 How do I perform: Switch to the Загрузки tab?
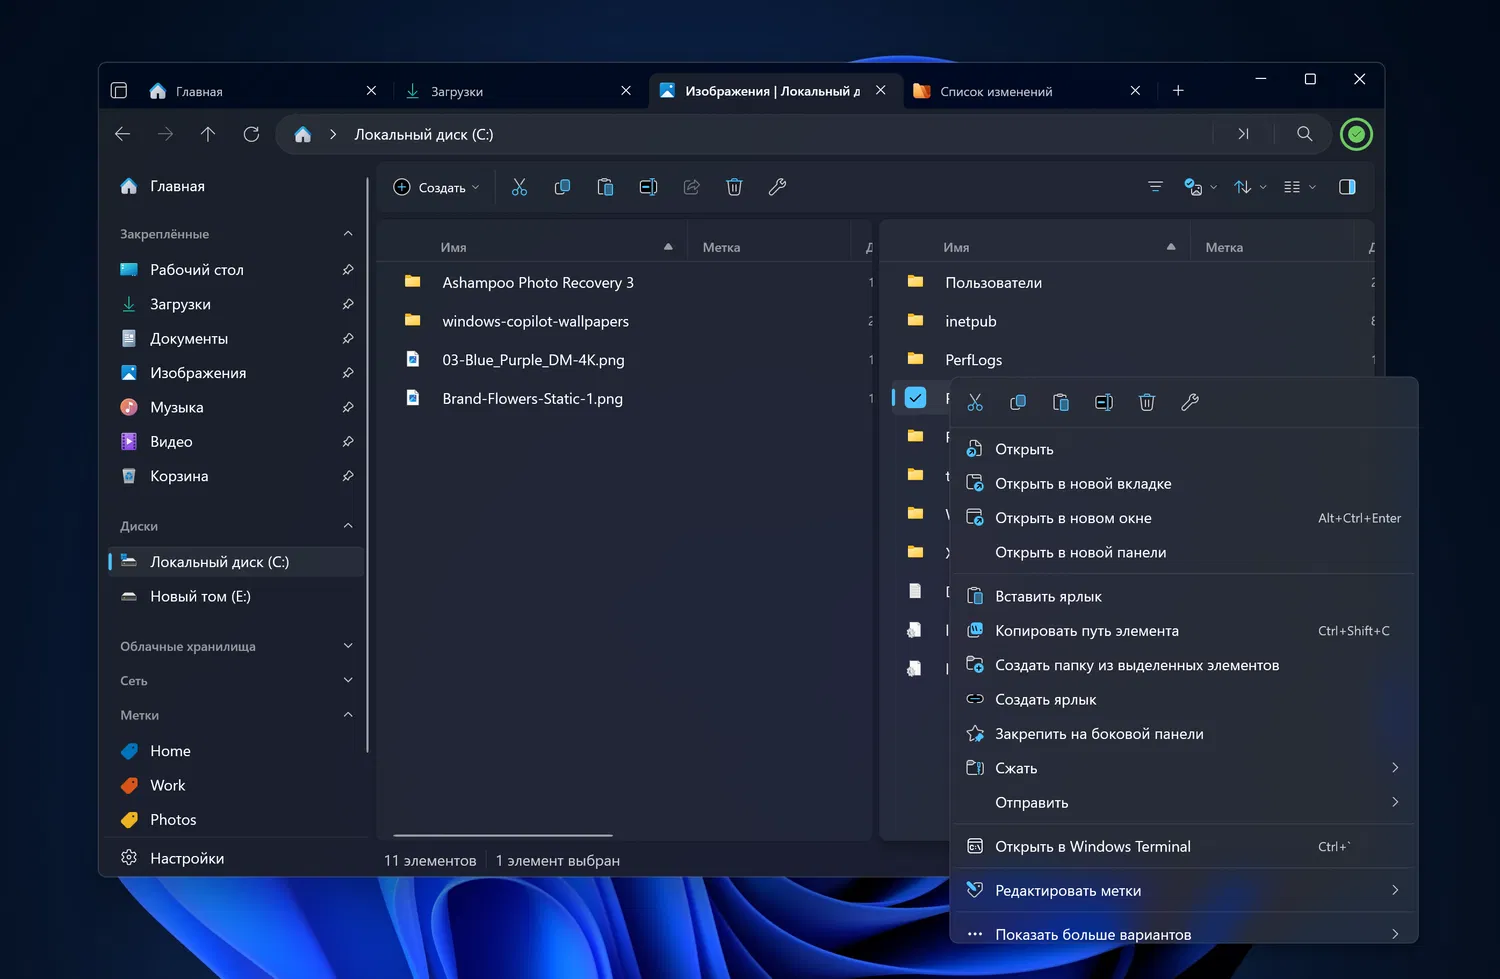457,91
